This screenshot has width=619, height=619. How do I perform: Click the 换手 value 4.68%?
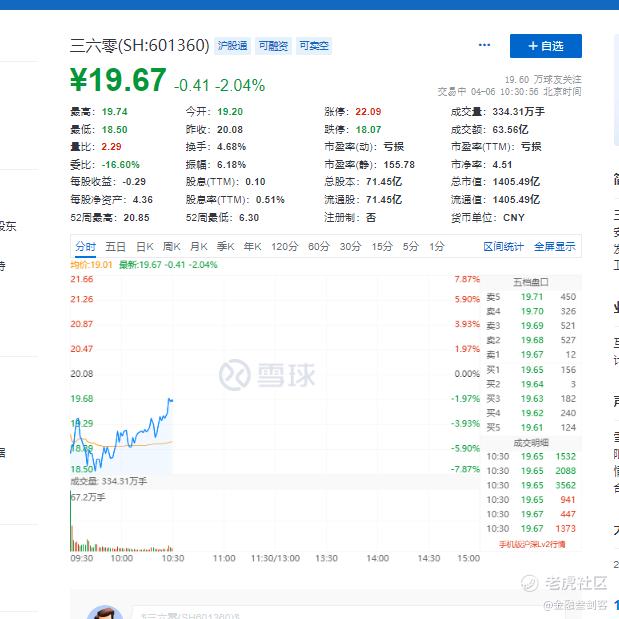231,147
